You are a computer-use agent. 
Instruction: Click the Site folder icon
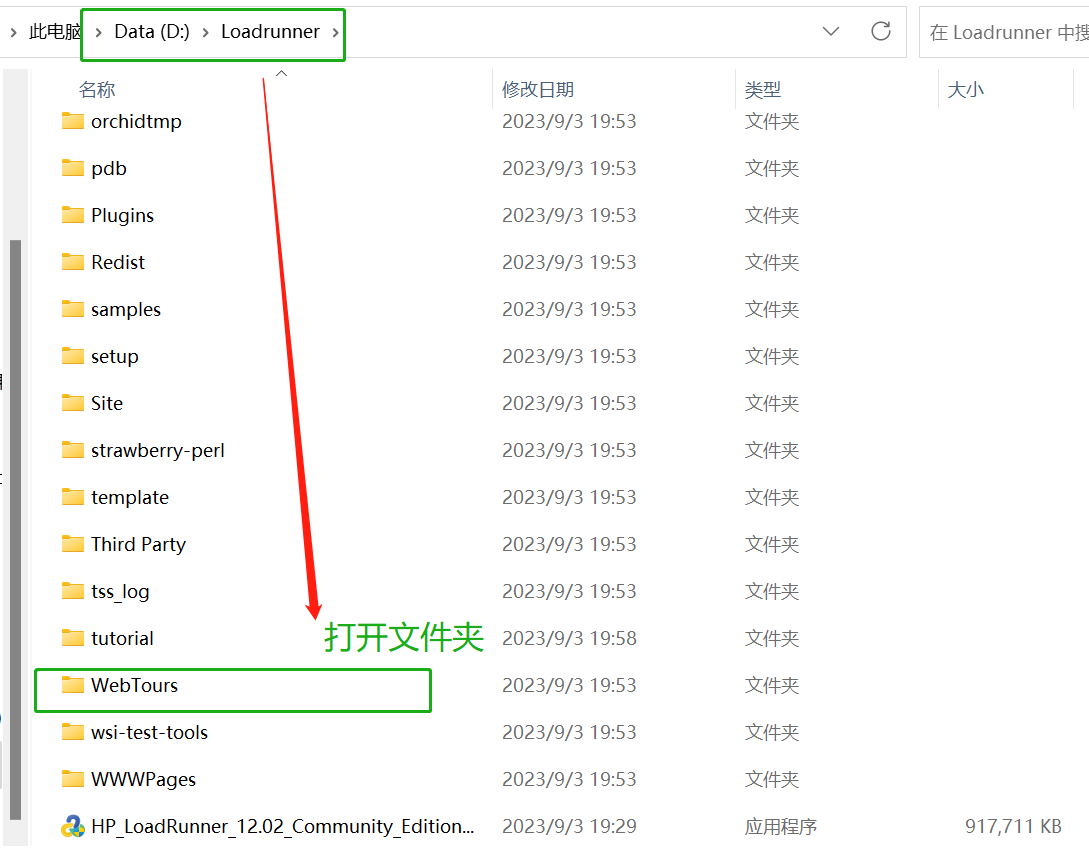[x=72, y=403]
